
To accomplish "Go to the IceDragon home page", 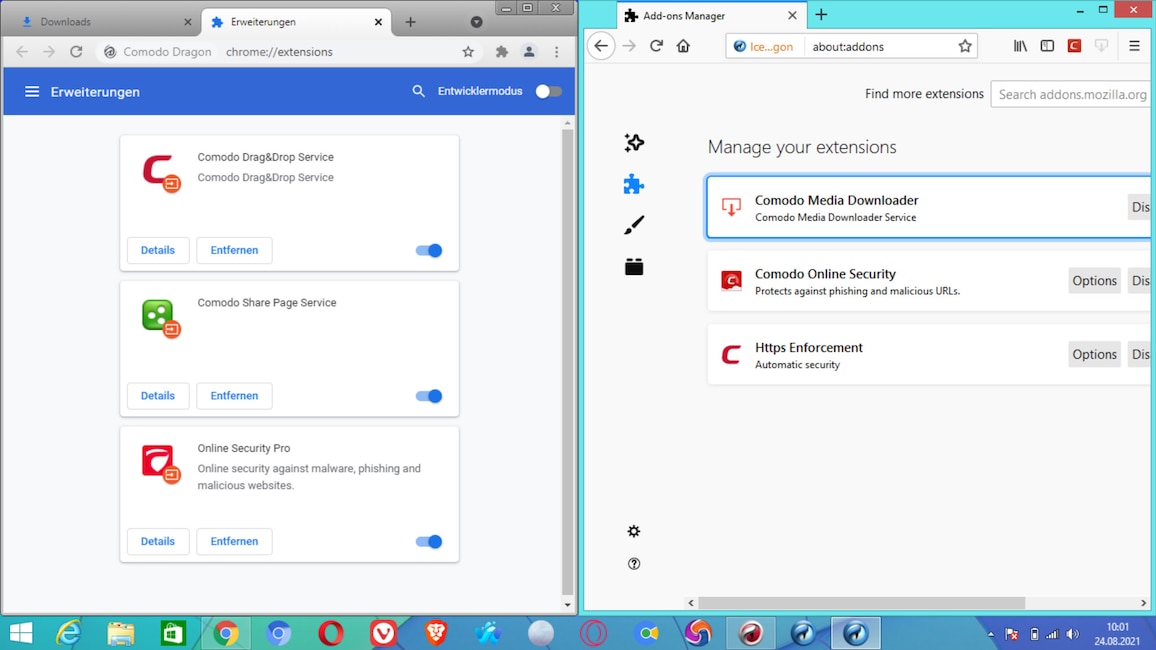I will tap(683, 46).
